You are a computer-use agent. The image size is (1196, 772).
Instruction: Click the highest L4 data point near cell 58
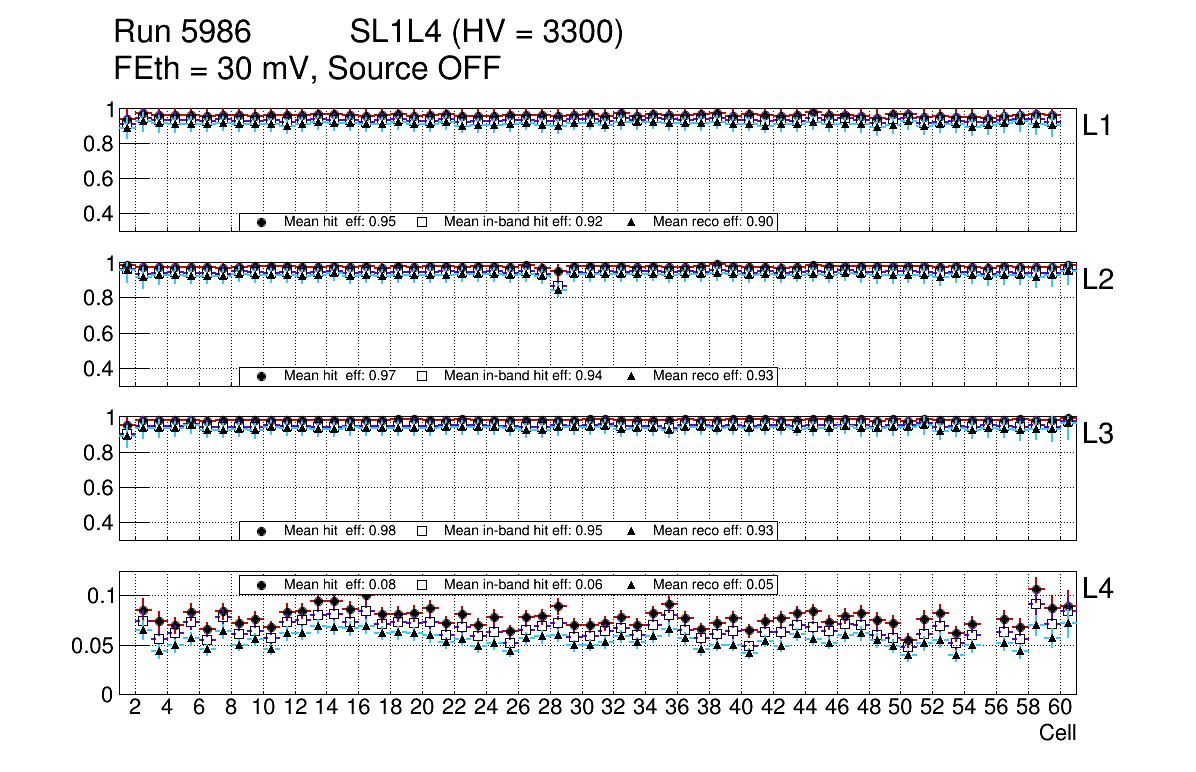click(x=1036, y=589)
